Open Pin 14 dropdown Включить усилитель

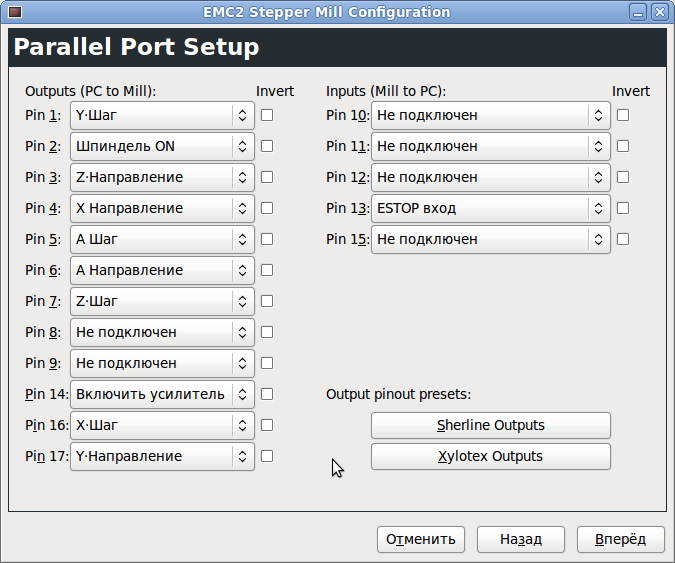[x=162, y=394]
